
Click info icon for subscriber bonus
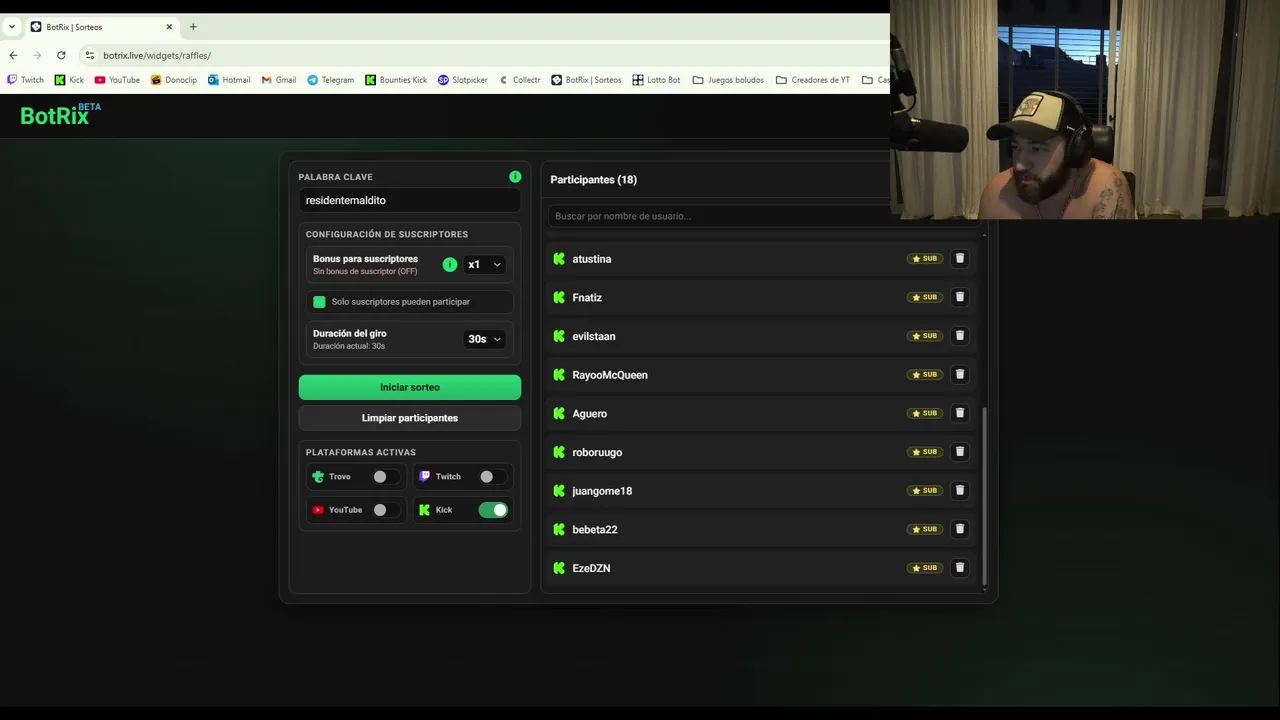coord(450,265)
